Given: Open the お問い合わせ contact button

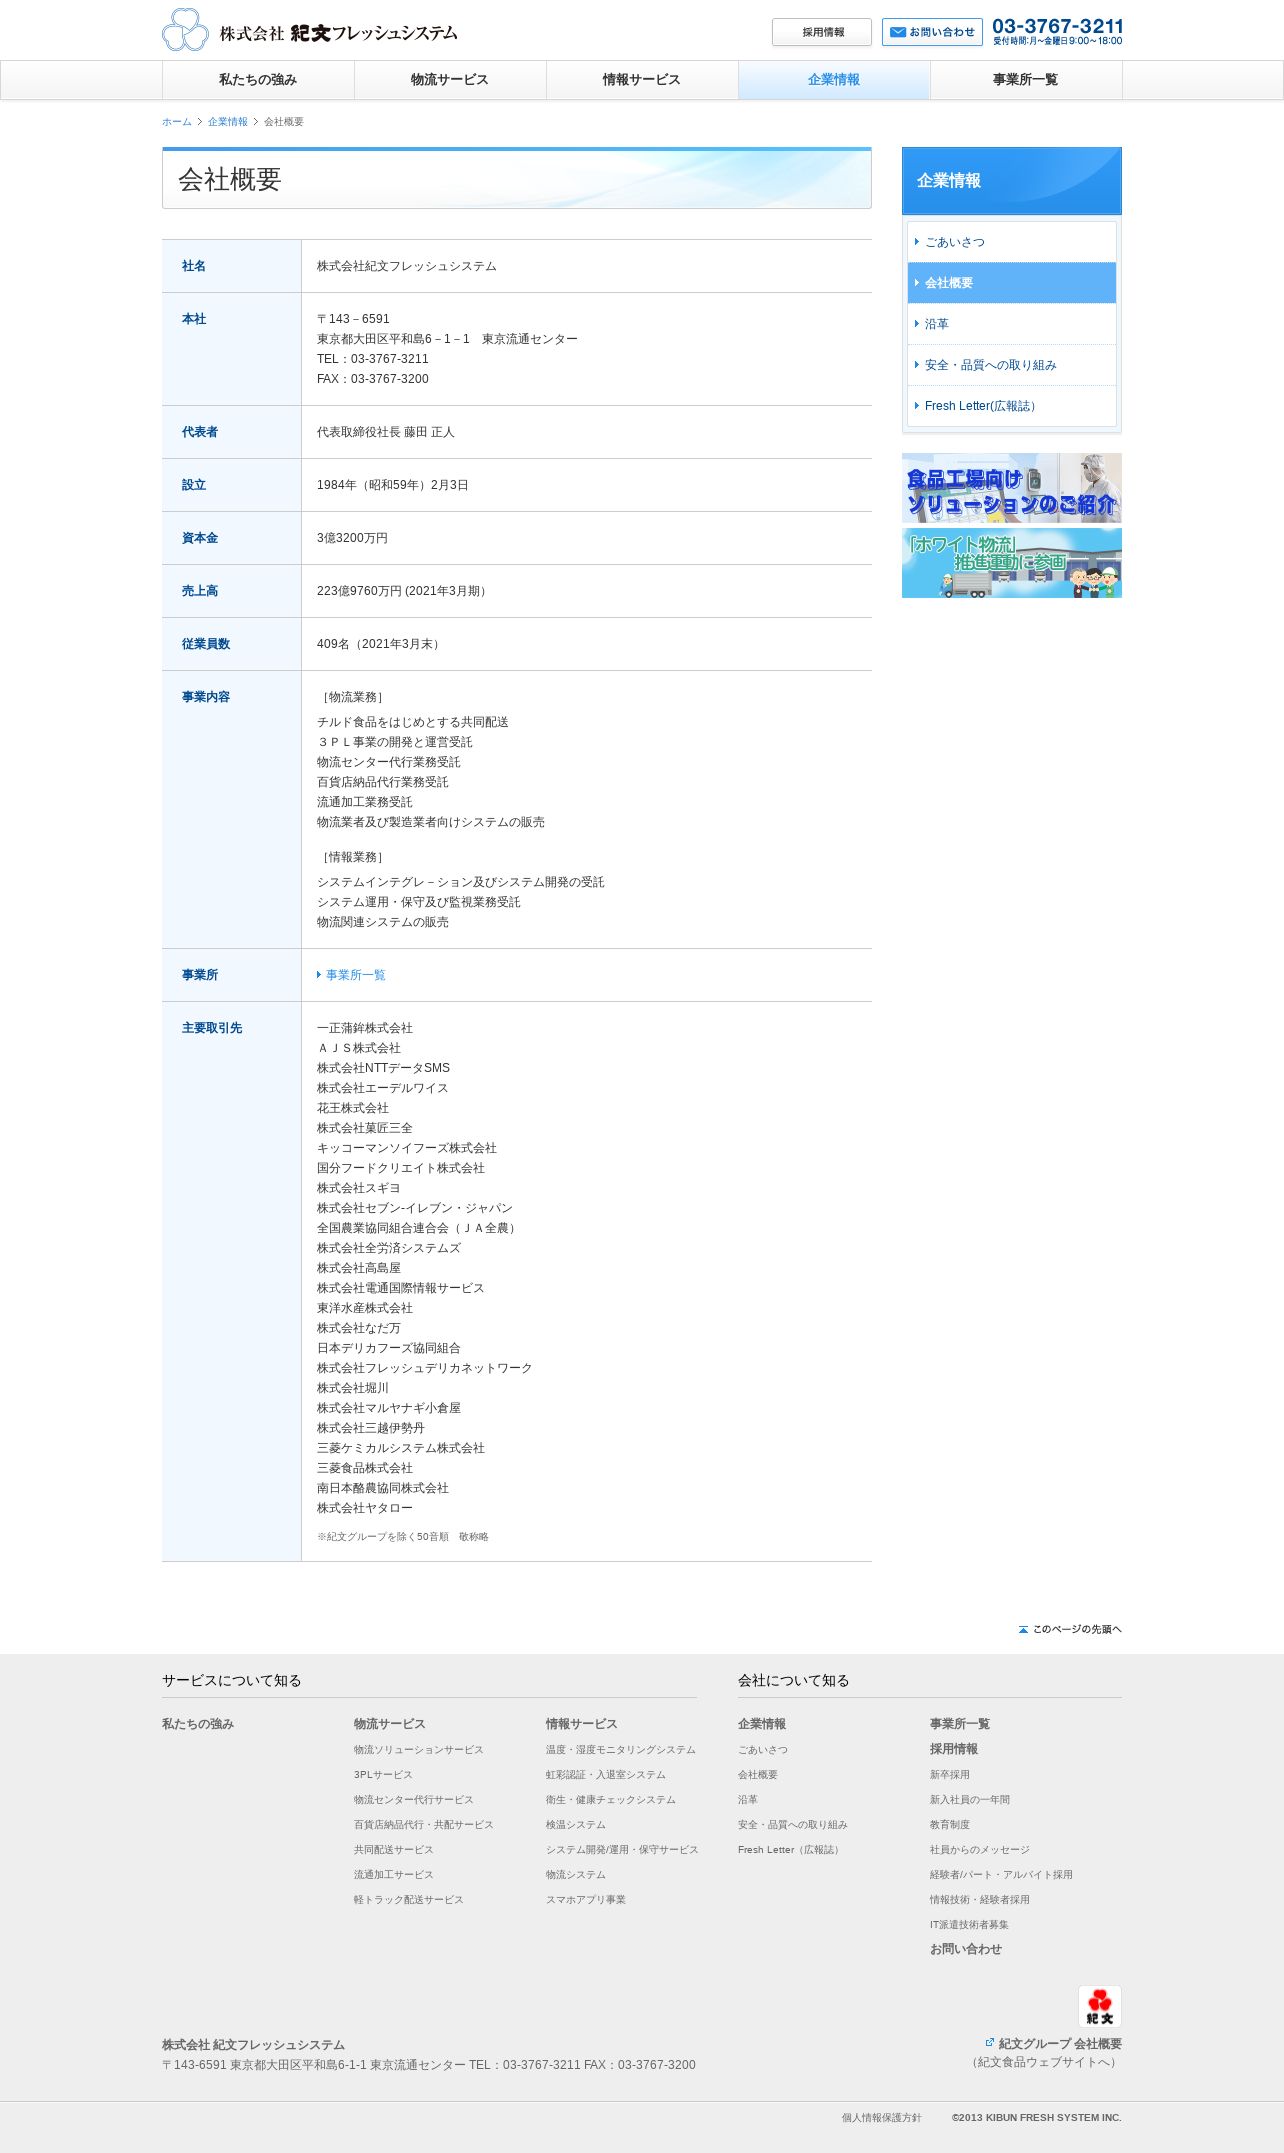Looking at the screenshot, I should point(932,32).
